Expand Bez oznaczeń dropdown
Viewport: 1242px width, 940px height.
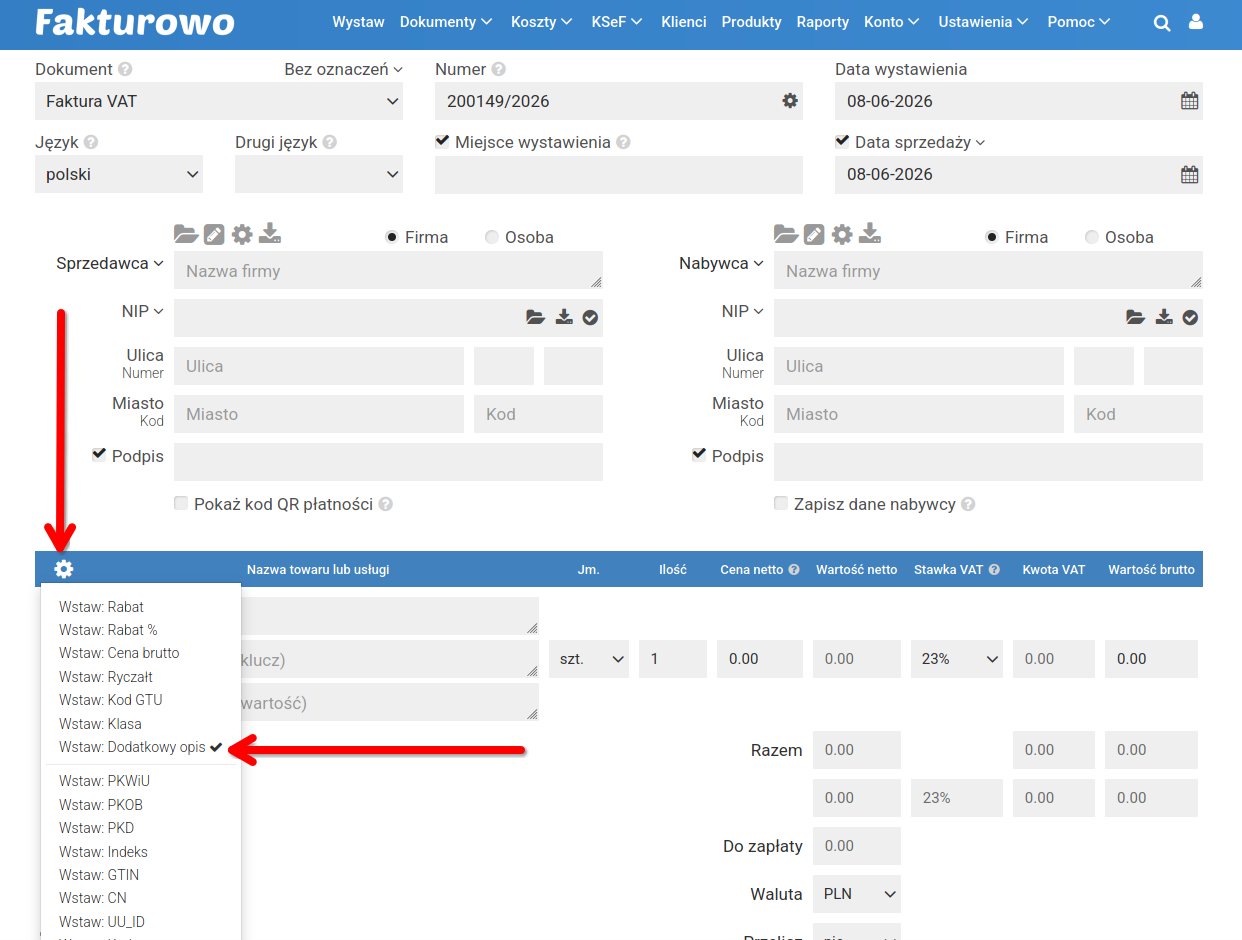click(x=343, y=70)
